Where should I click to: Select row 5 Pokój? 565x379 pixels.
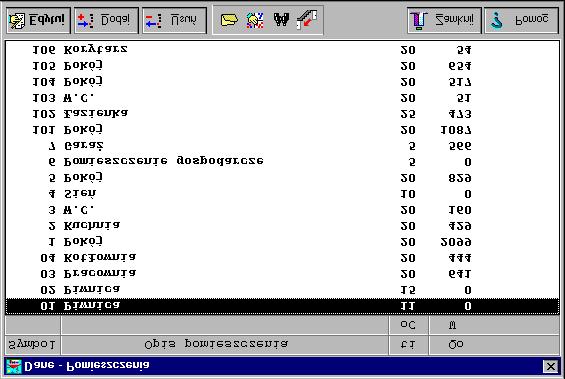[282, 178]
